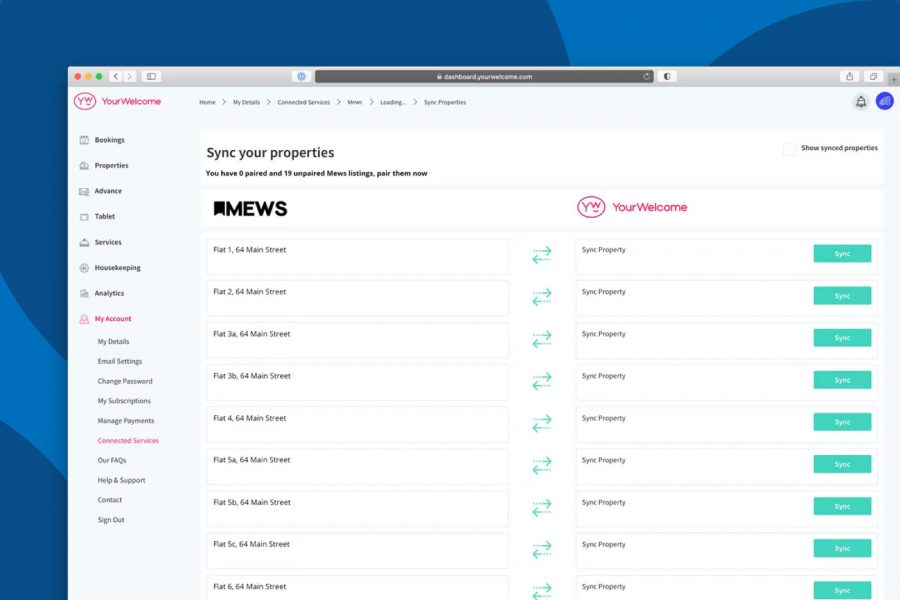Click the Bookings calendar icon in sidebar
The height and width of the screenshot is (600, 900).
point(84,140)
